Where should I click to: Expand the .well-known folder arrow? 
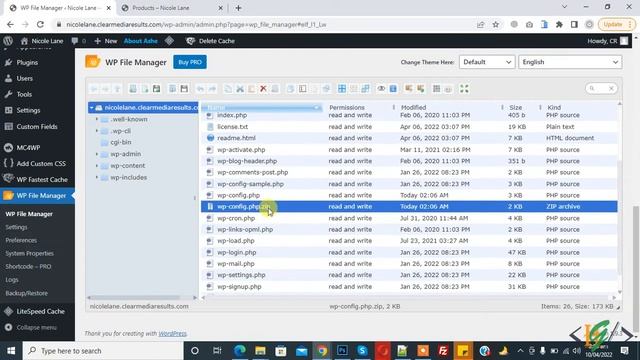(x=97, y=119)
